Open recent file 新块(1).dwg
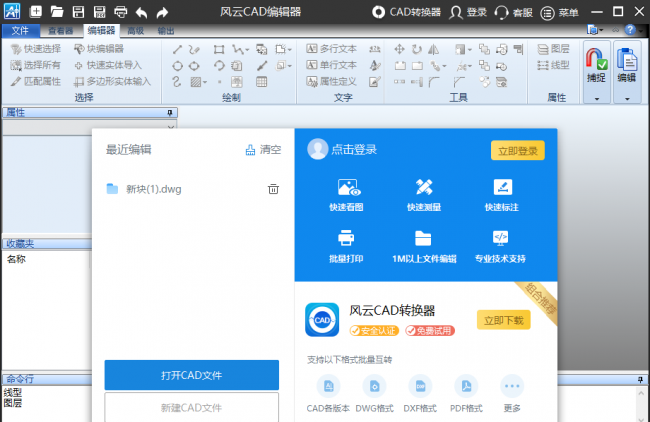This screenshot has height=422, width=650. point(144,189)
